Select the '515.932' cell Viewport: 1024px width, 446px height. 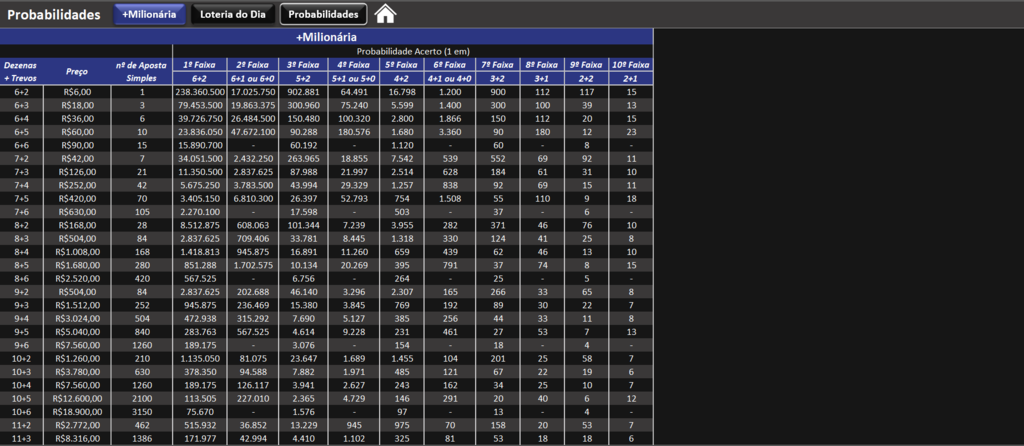pos(200,424)
